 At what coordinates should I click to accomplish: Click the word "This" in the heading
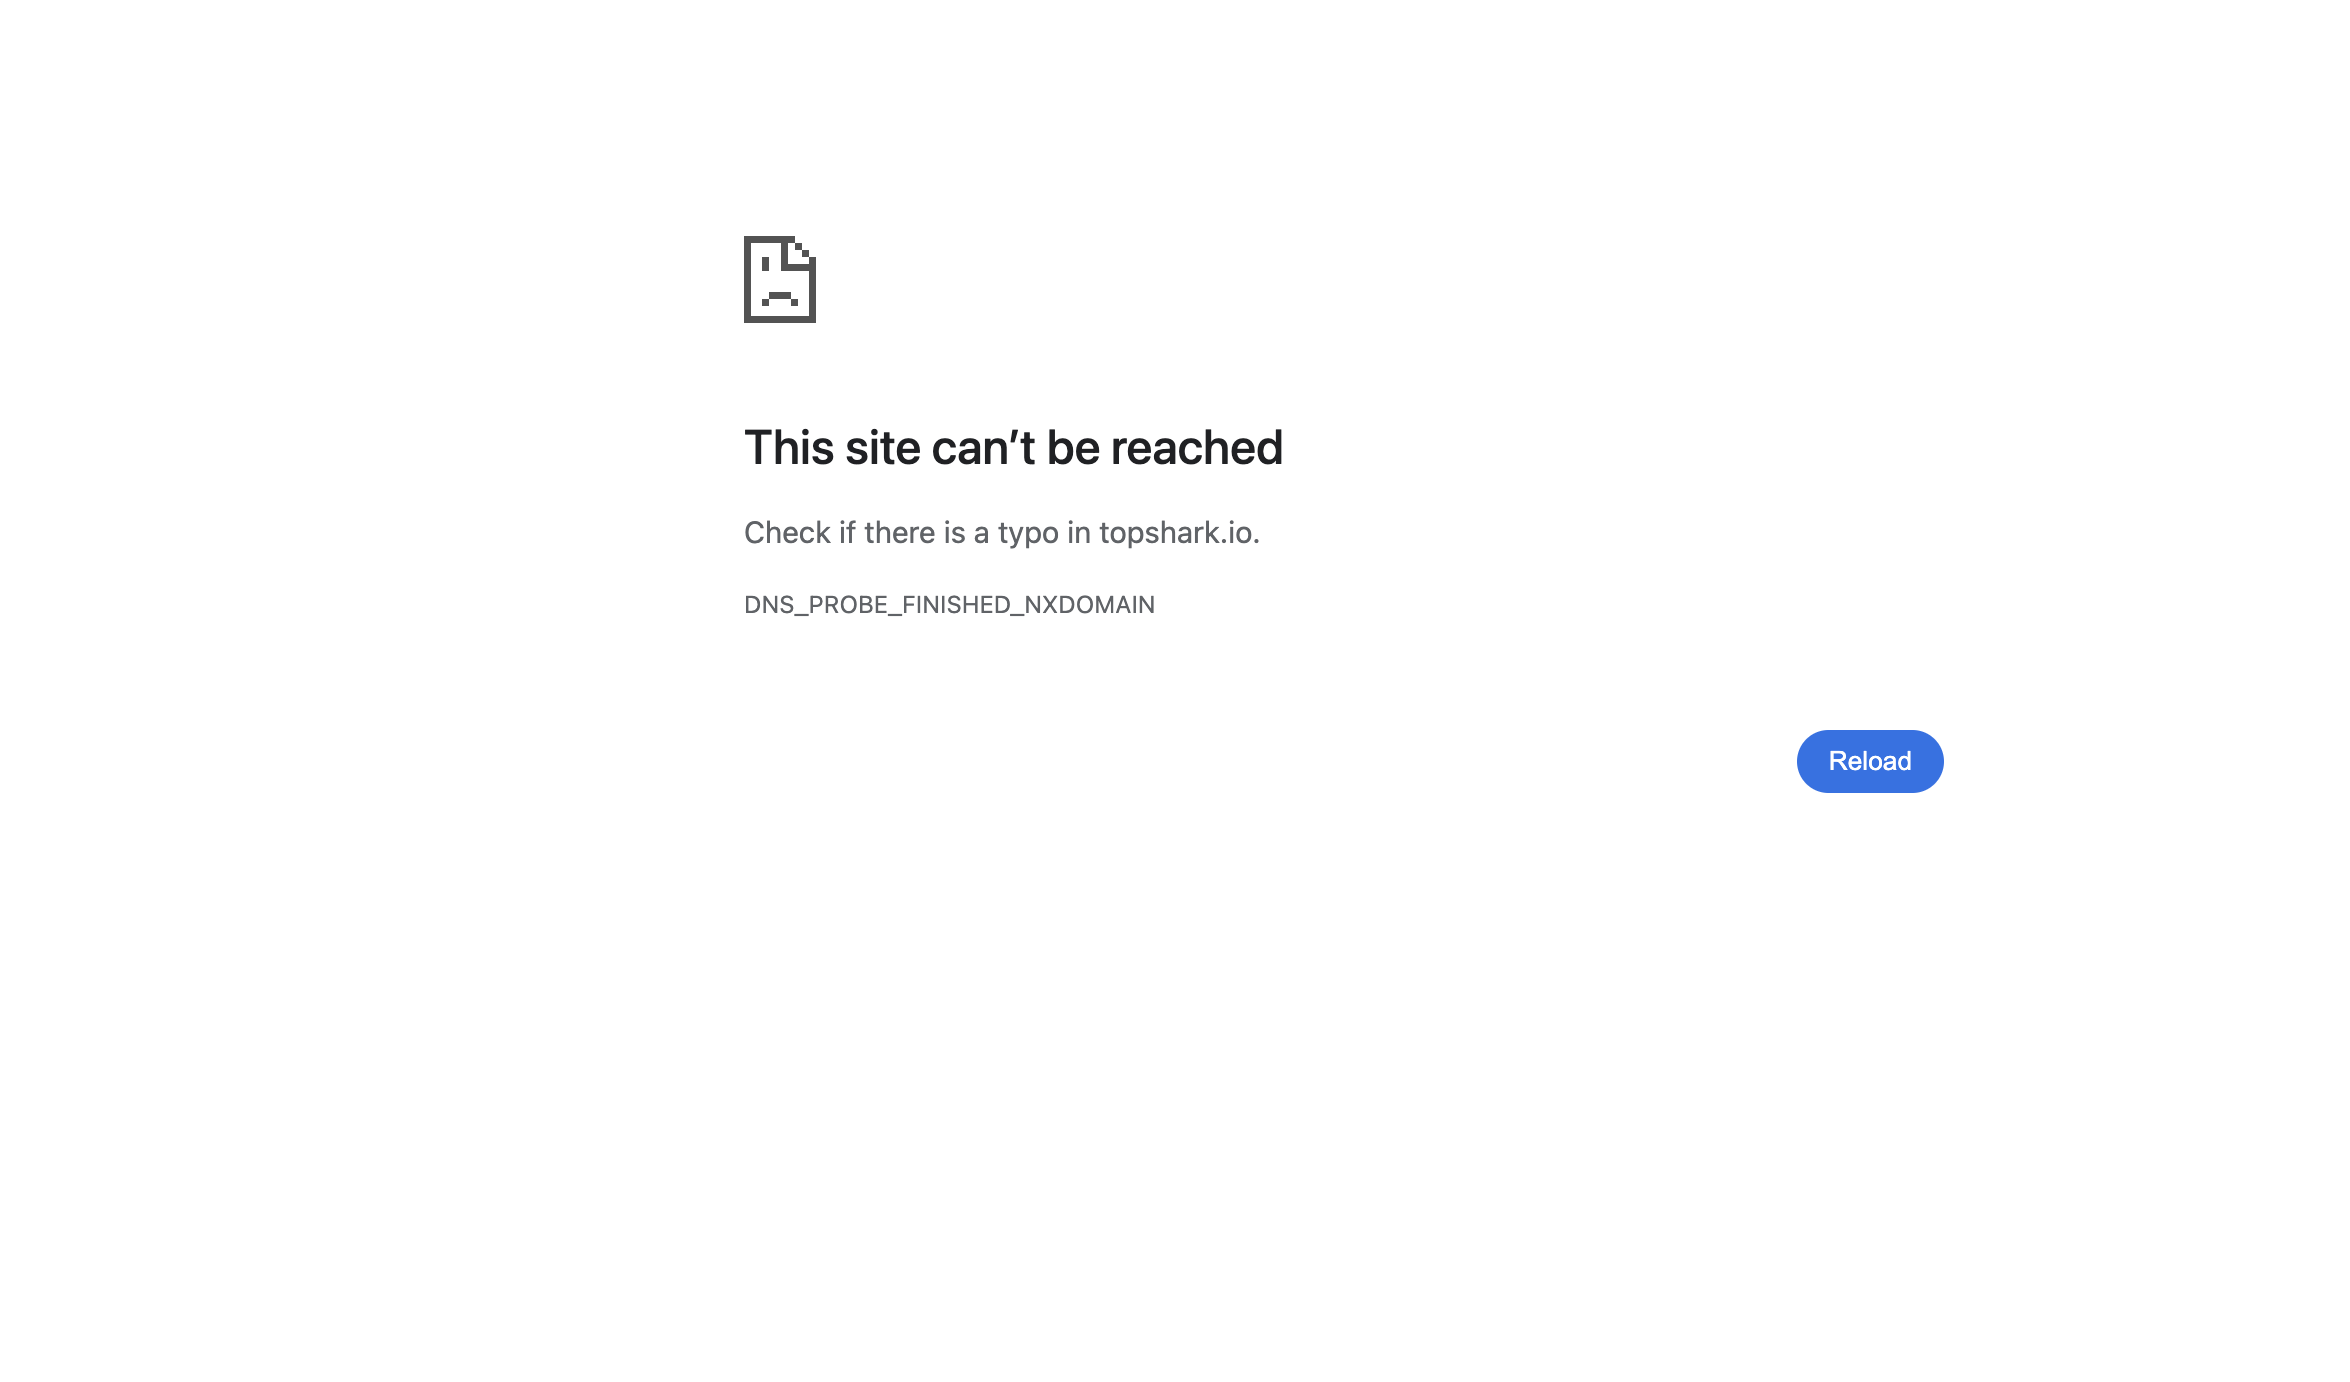pyautogui.click(x=789, y=448)
